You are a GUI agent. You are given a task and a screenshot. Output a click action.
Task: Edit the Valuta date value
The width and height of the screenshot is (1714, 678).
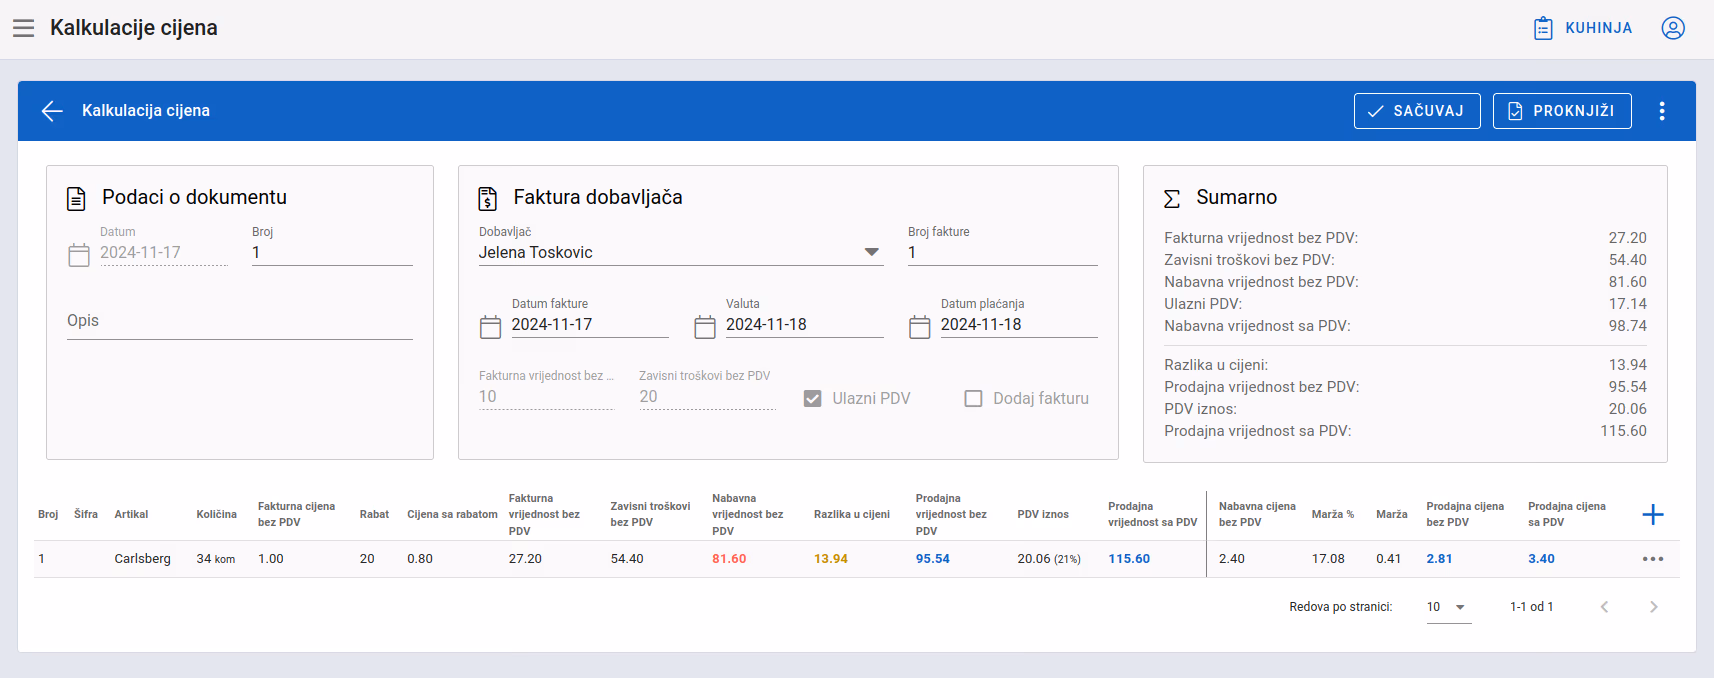805,325
